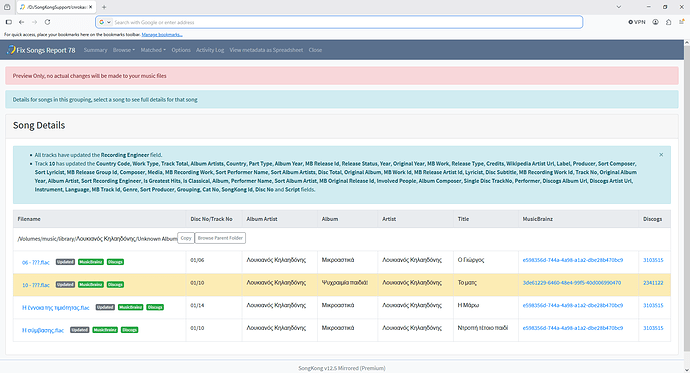Click the page vertical scrollbar

tap(686, 198)
